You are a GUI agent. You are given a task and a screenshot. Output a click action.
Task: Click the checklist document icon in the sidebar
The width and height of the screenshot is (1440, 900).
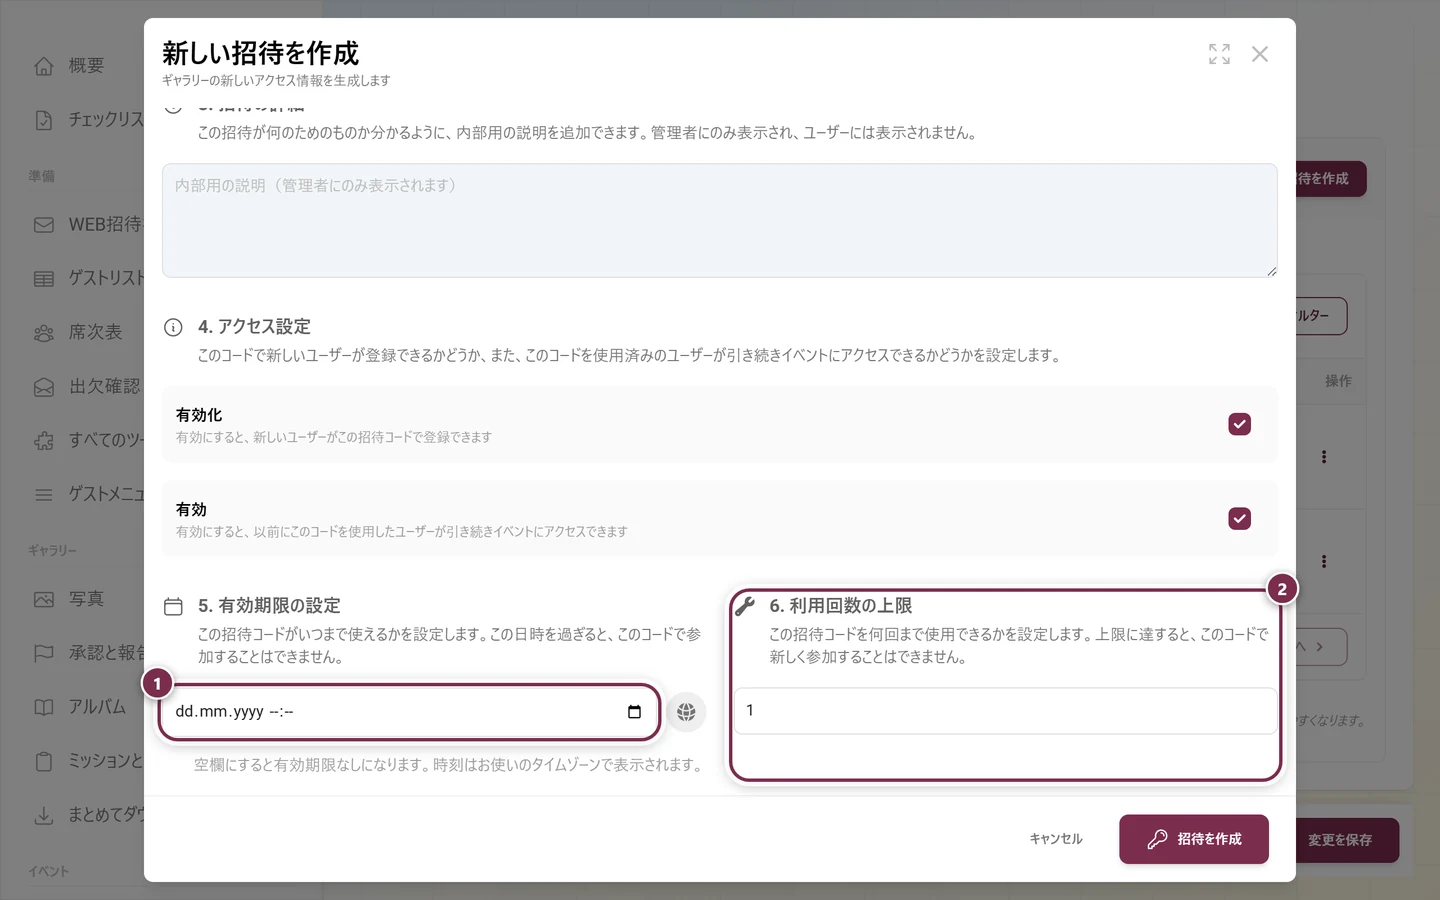pyautogui.click(x=44, y=120)
